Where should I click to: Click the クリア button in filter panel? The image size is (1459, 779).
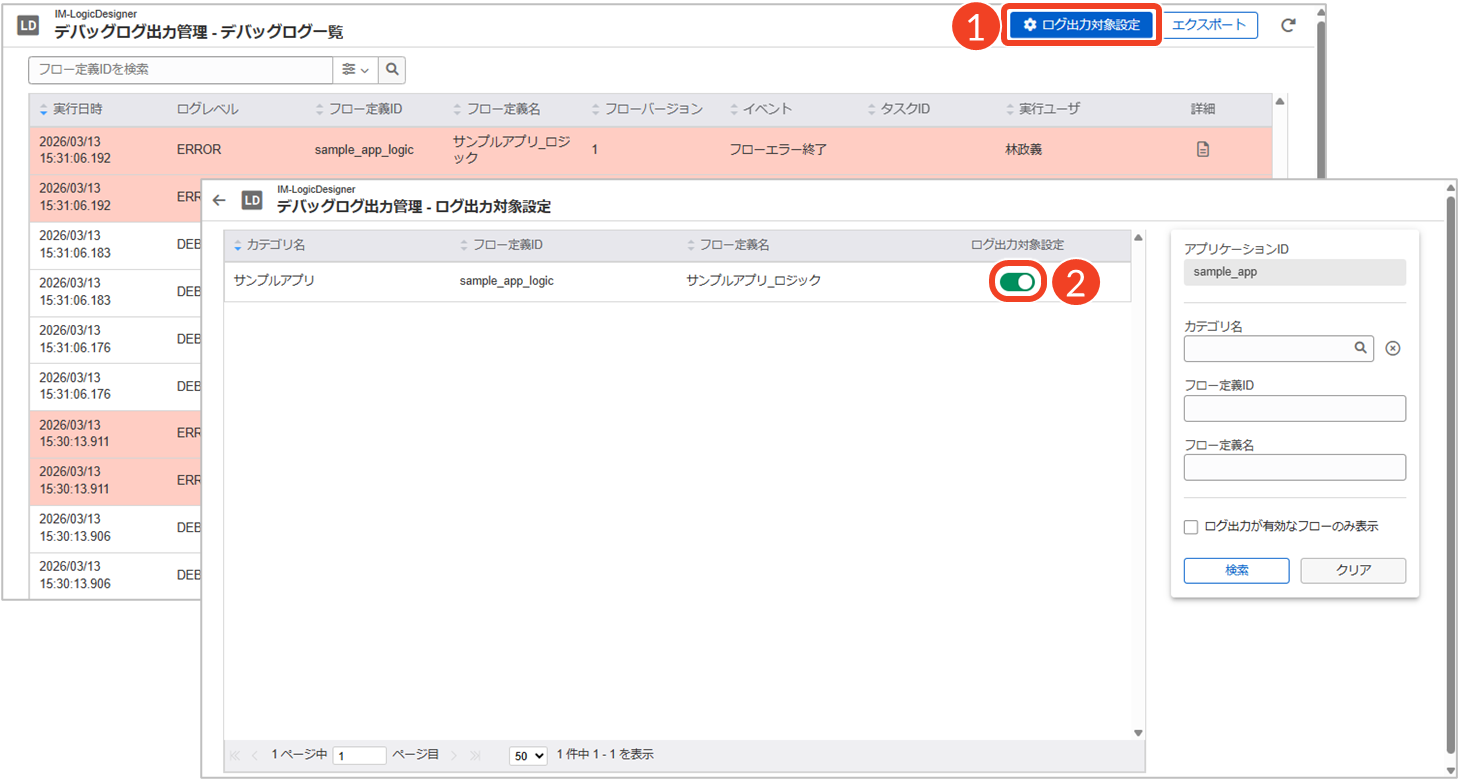click(1353, 570)
